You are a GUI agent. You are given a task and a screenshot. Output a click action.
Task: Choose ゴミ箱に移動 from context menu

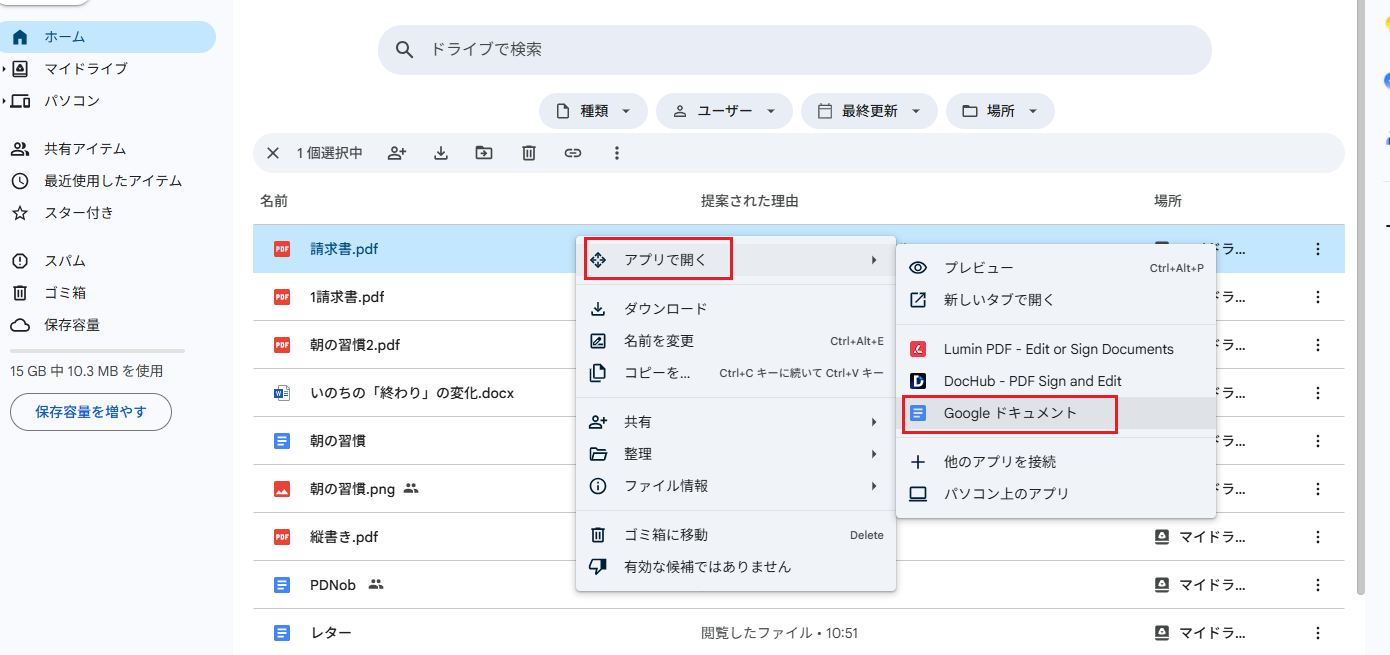point(736,535)
